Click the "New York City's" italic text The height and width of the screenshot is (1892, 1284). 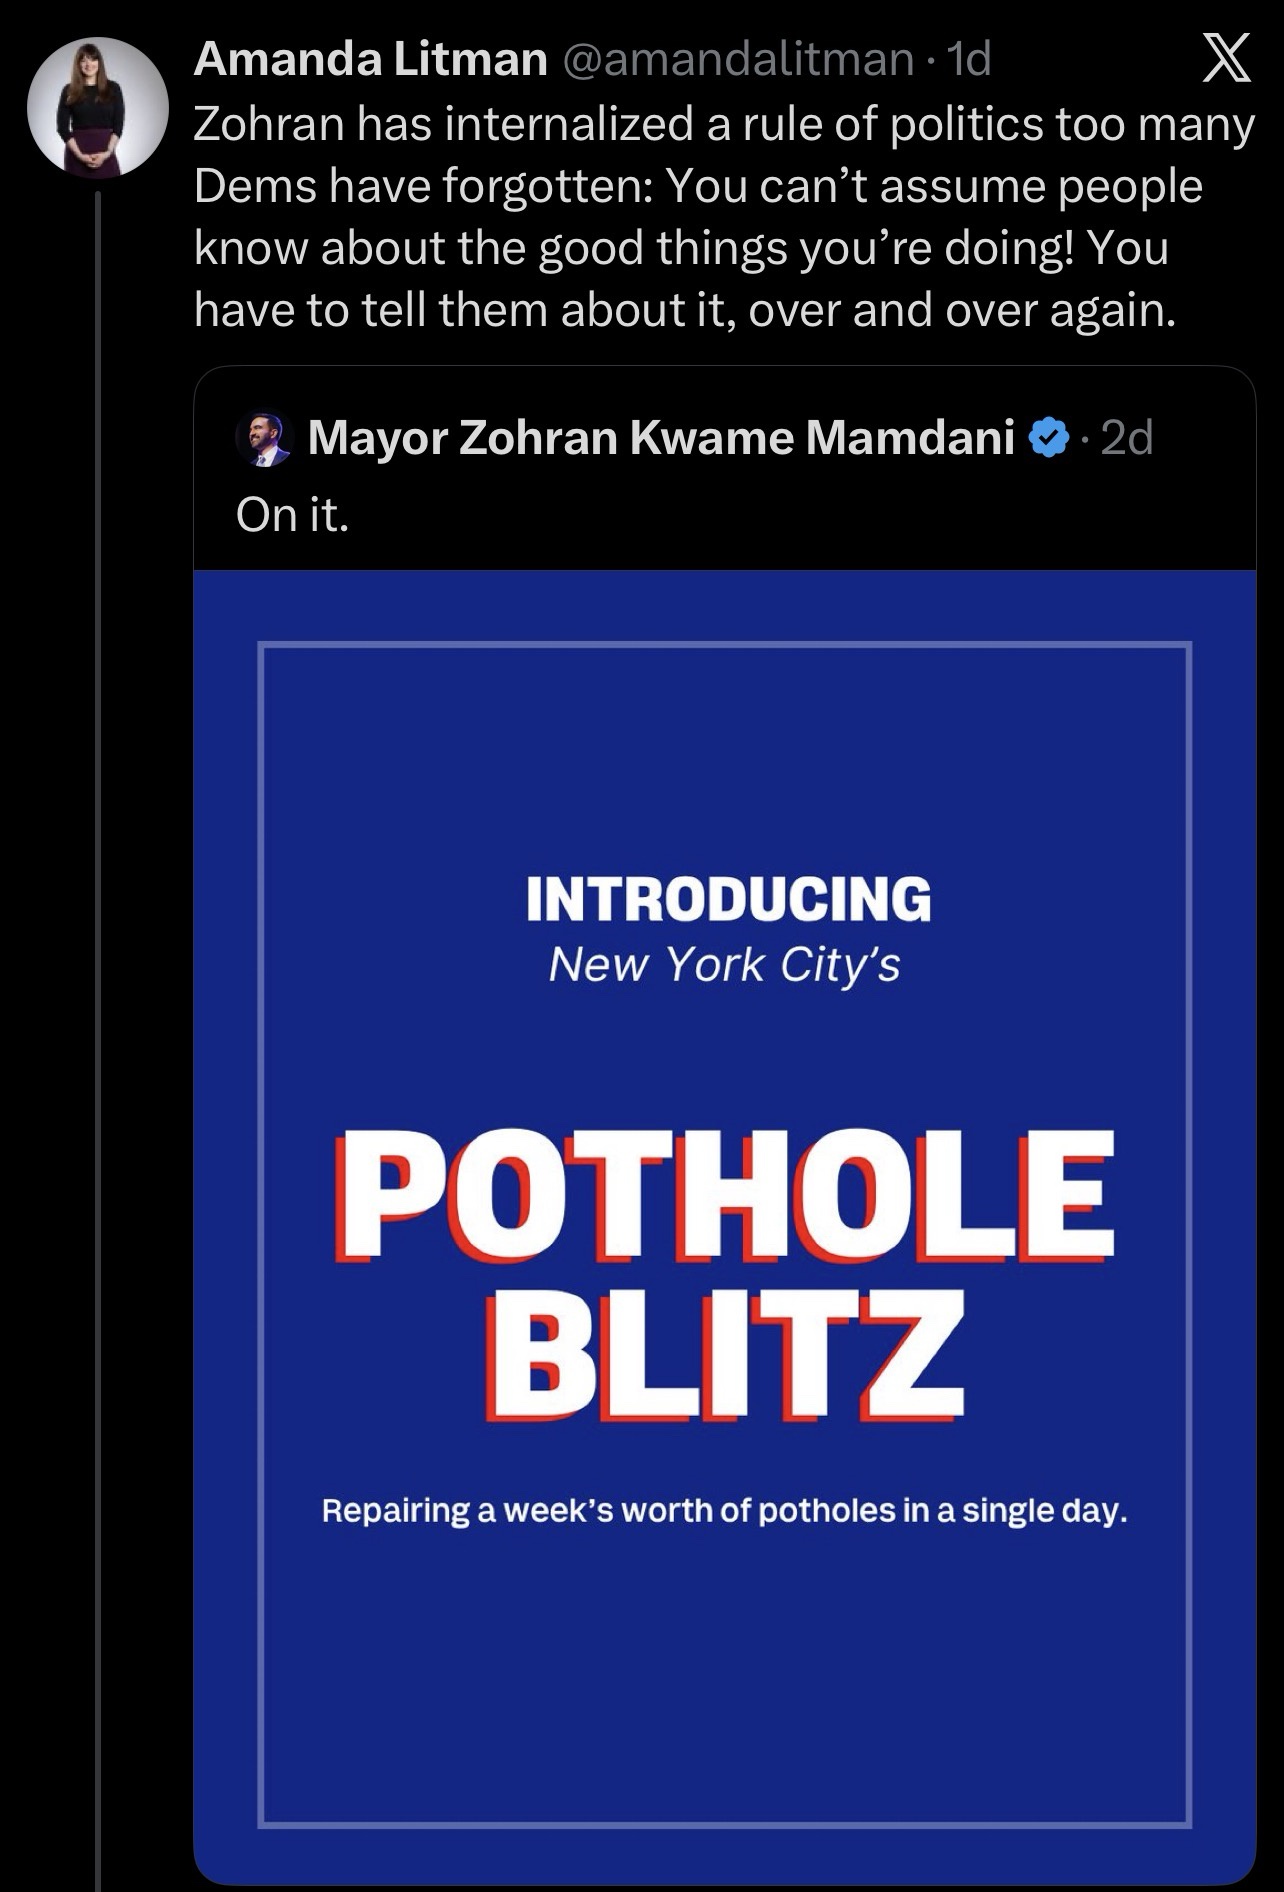click(x=724, y=965)
